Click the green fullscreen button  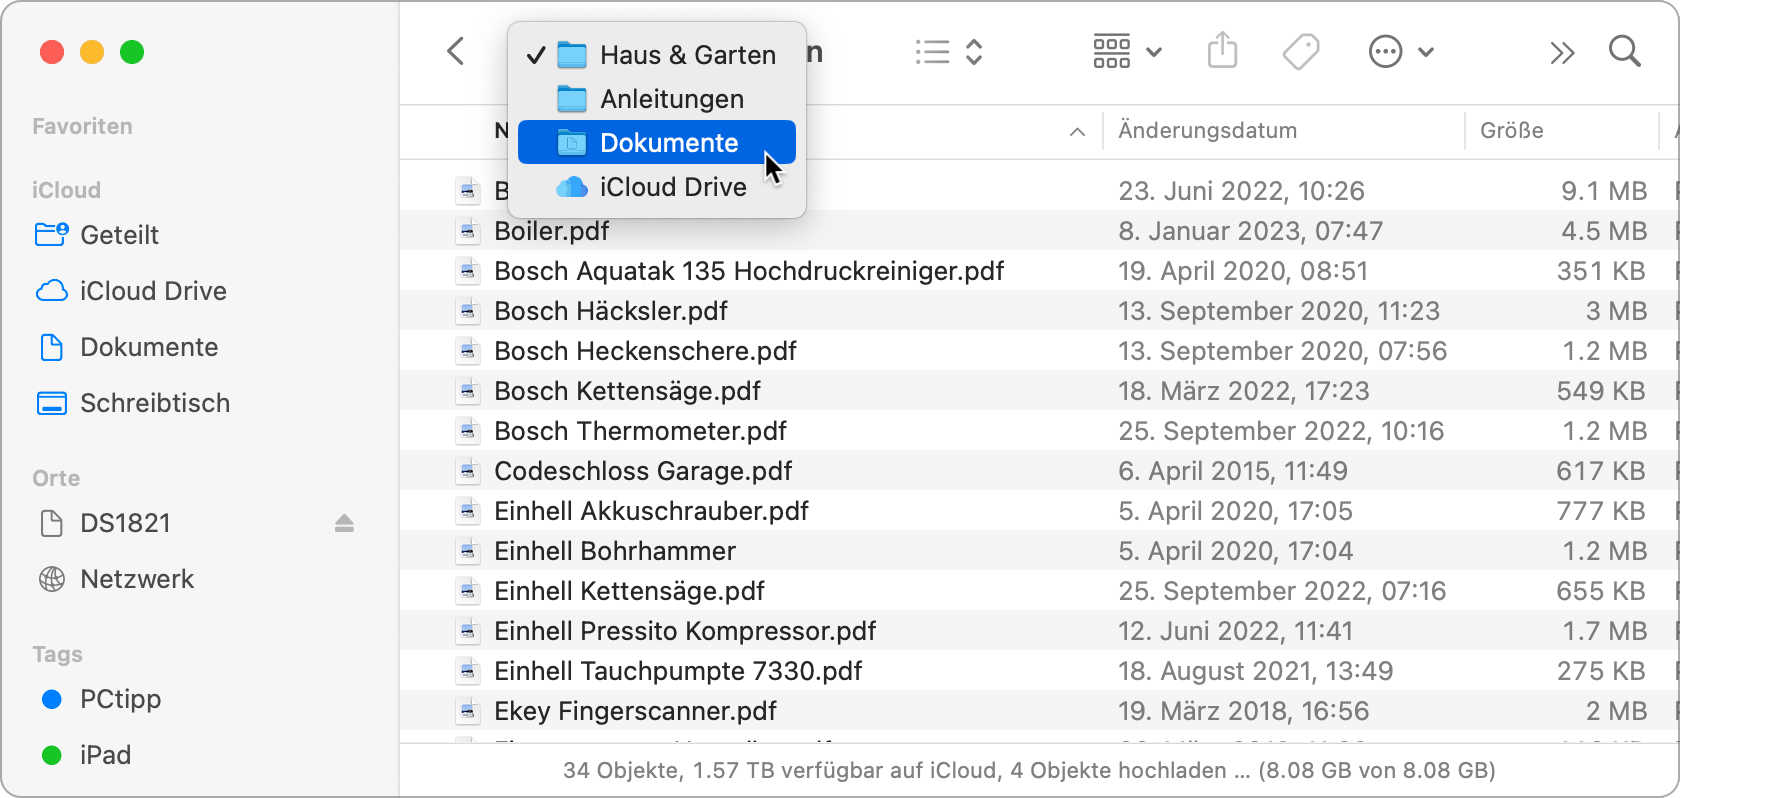132,52
